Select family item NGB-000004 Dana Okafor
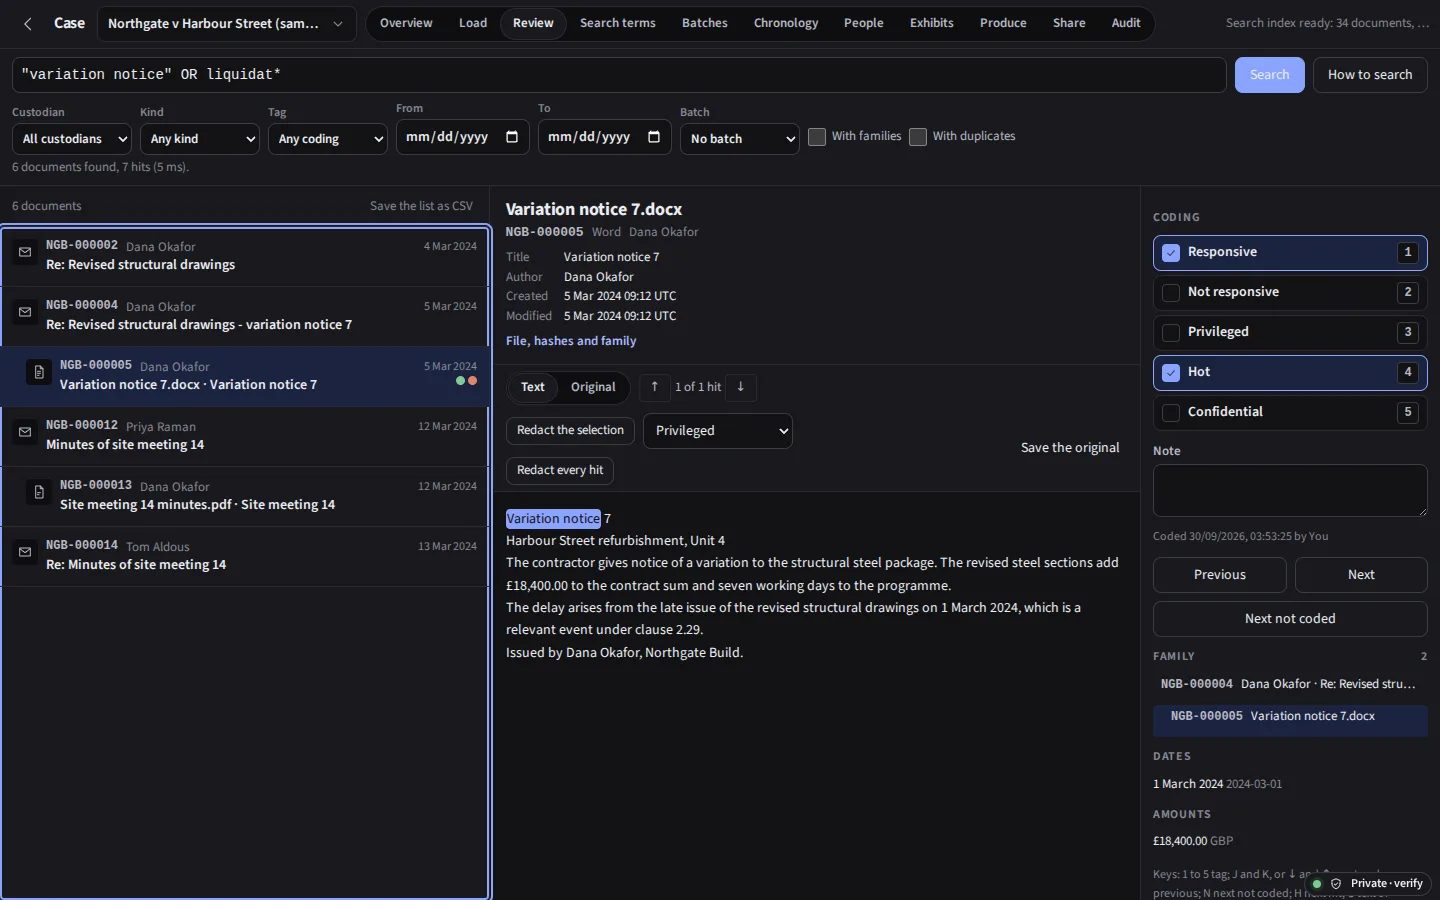 [x=1290, y=684]
